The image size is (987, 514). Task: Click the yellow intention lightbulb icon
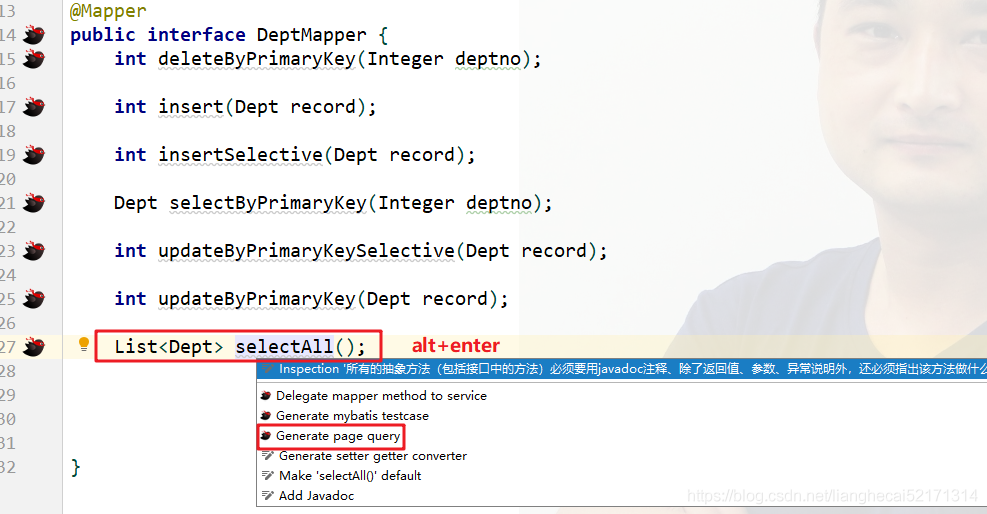(84, 345)
